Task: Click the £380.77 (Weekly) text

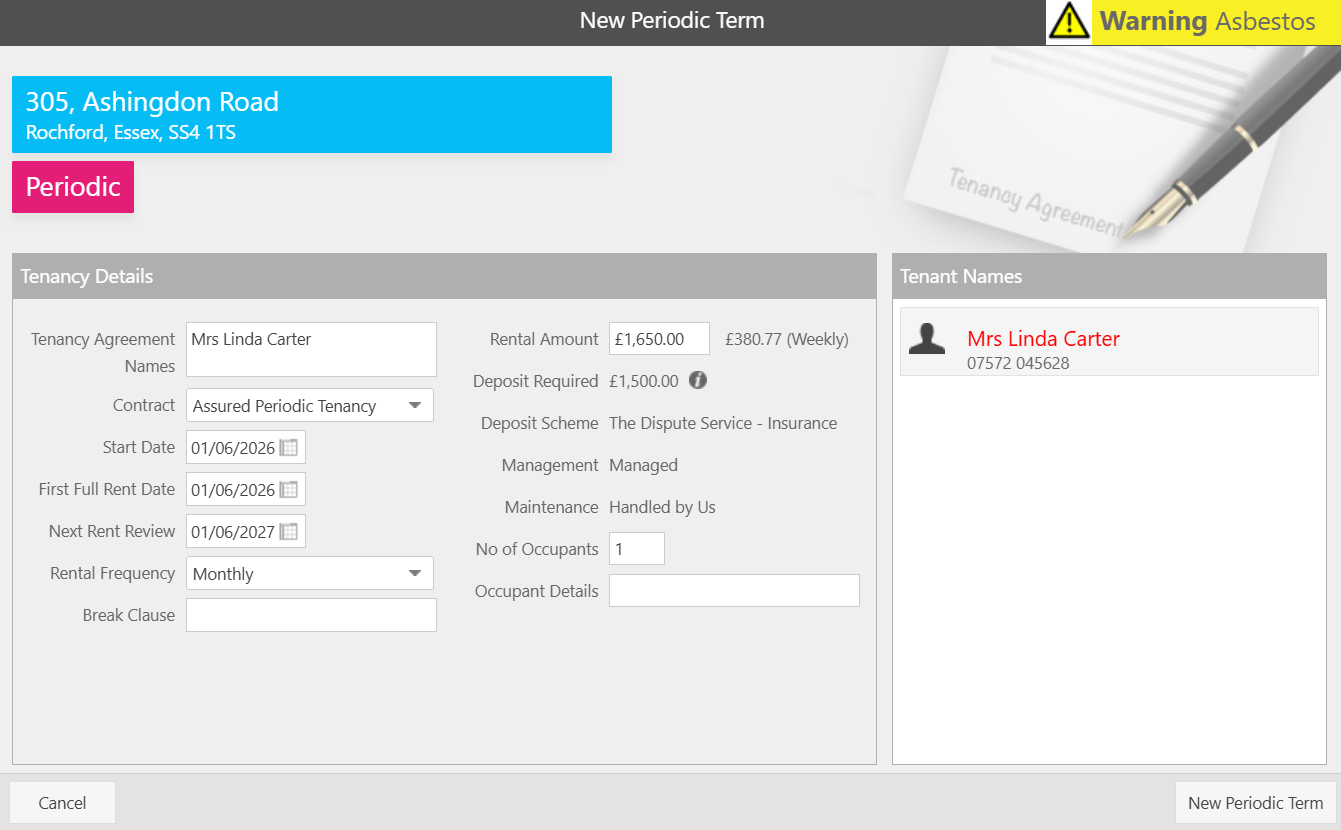Action: (x=787, y=339)
